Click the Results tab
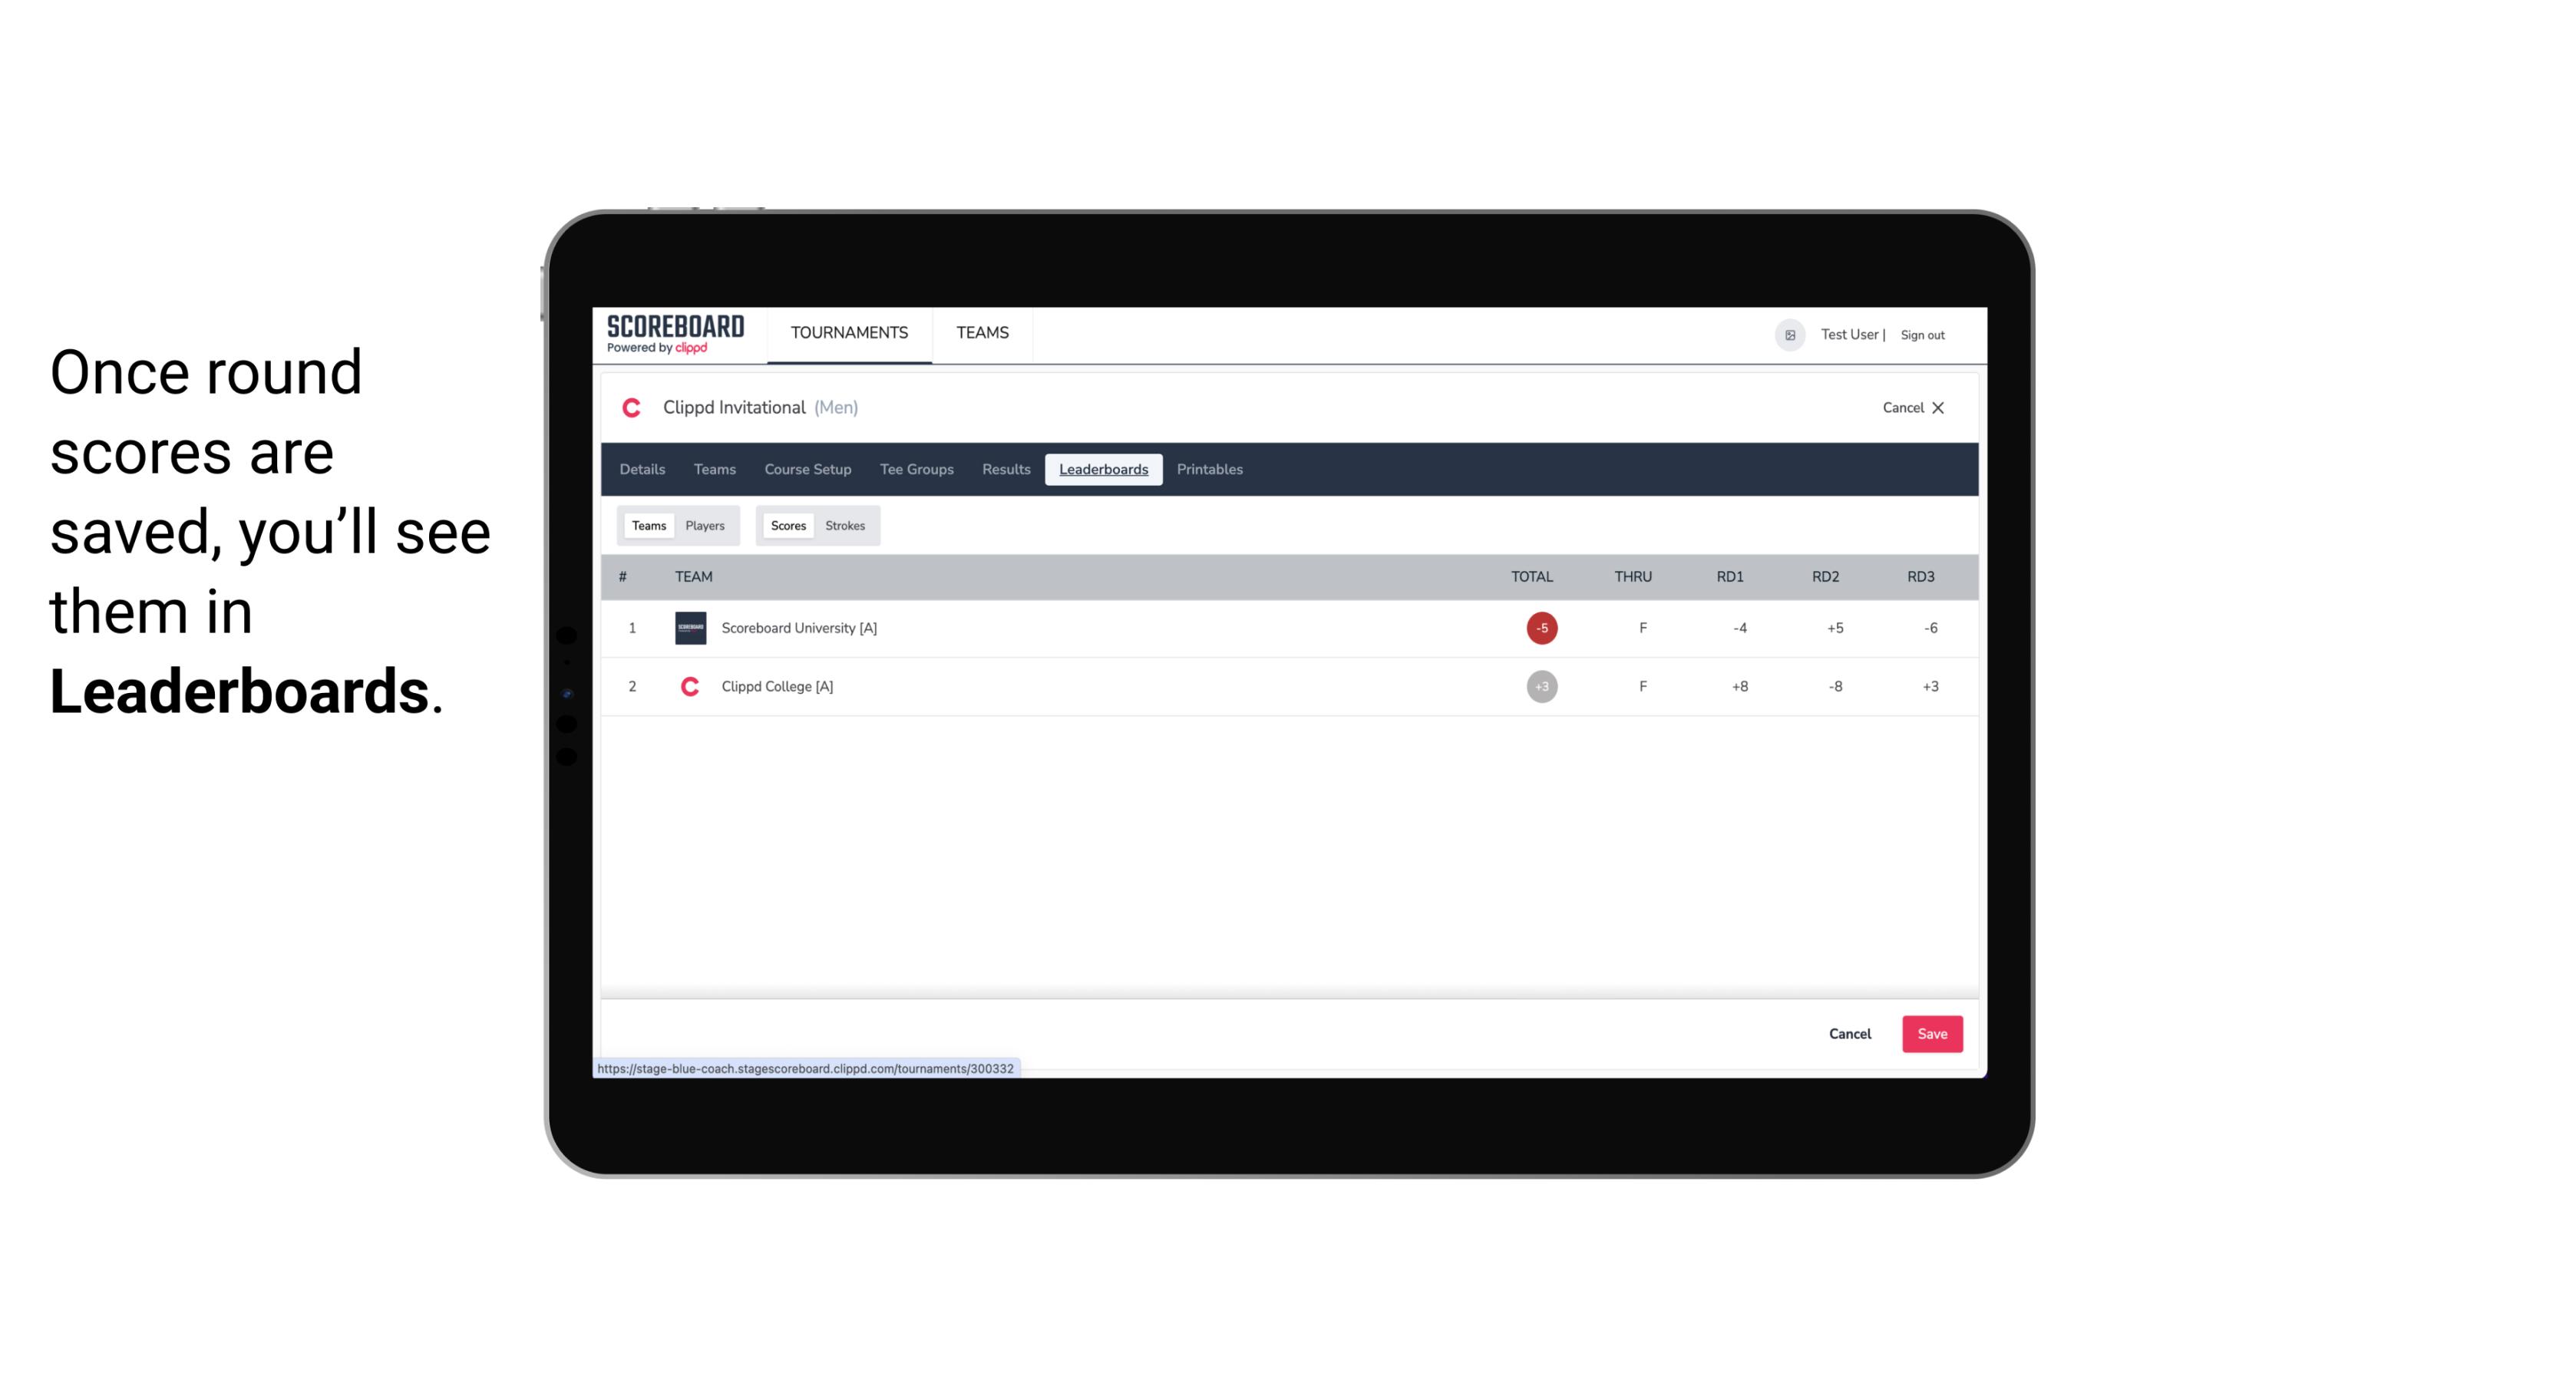The image size is (2576, 1386). [x=1004, y=470]
